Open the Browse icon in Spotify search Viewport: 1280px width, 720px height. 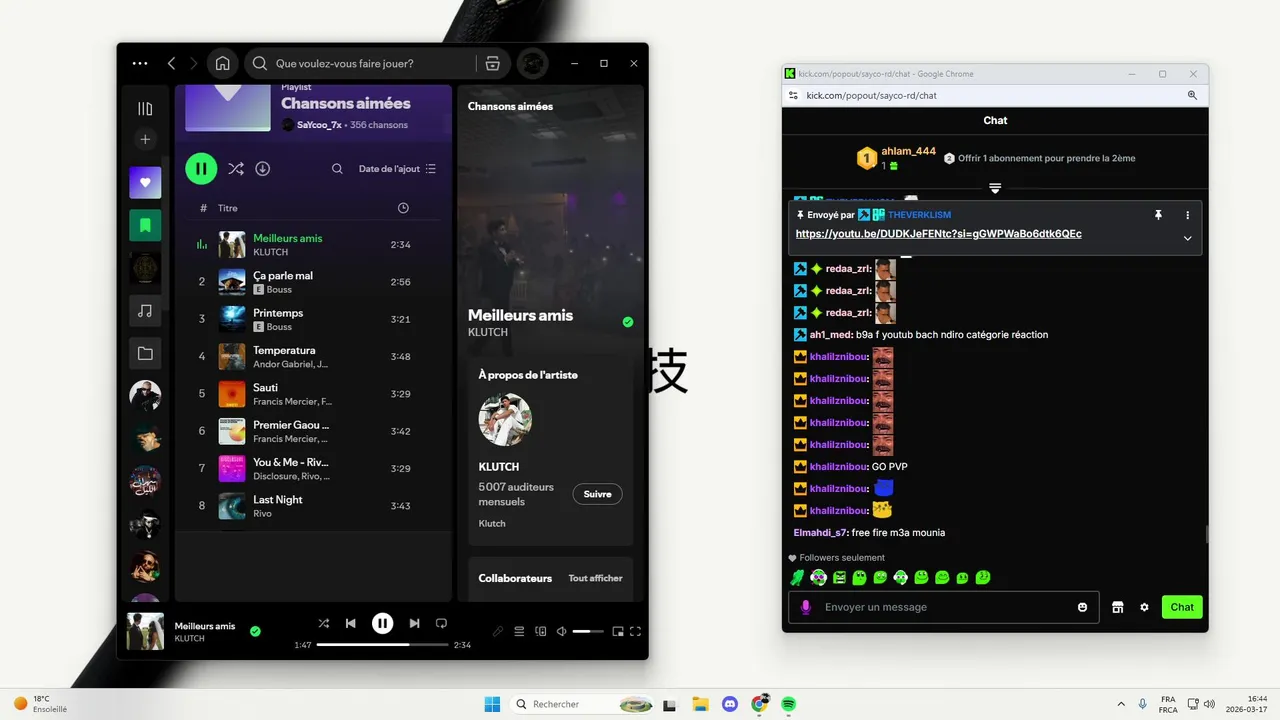(492, 63)
